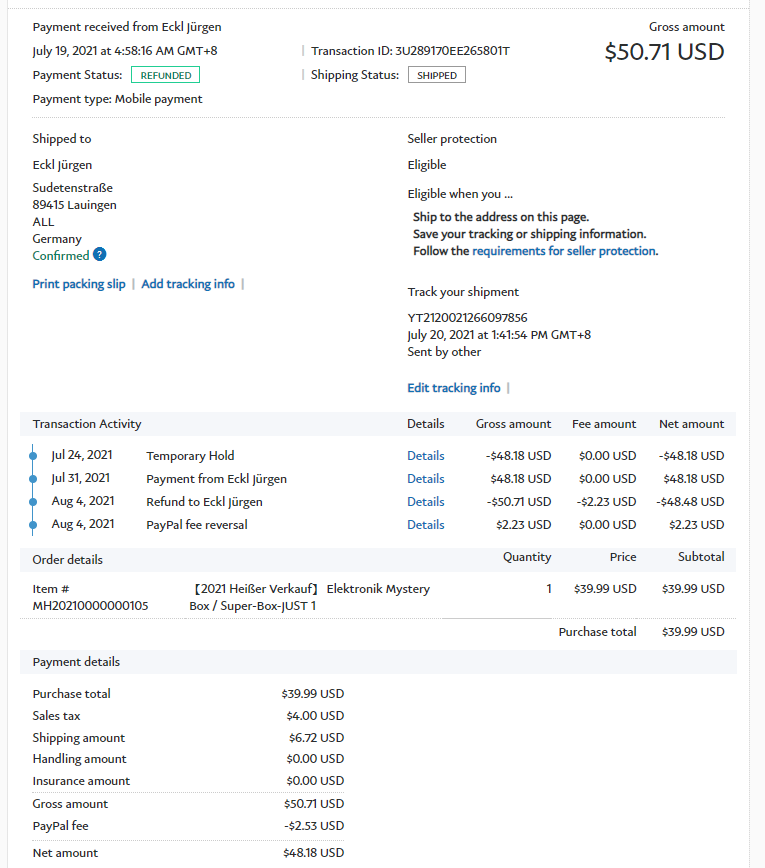Viewport: 765px width, 868px height.
Task: View Details for Payment from Eckl Jürgen
Action: click(x=425, y=479)
